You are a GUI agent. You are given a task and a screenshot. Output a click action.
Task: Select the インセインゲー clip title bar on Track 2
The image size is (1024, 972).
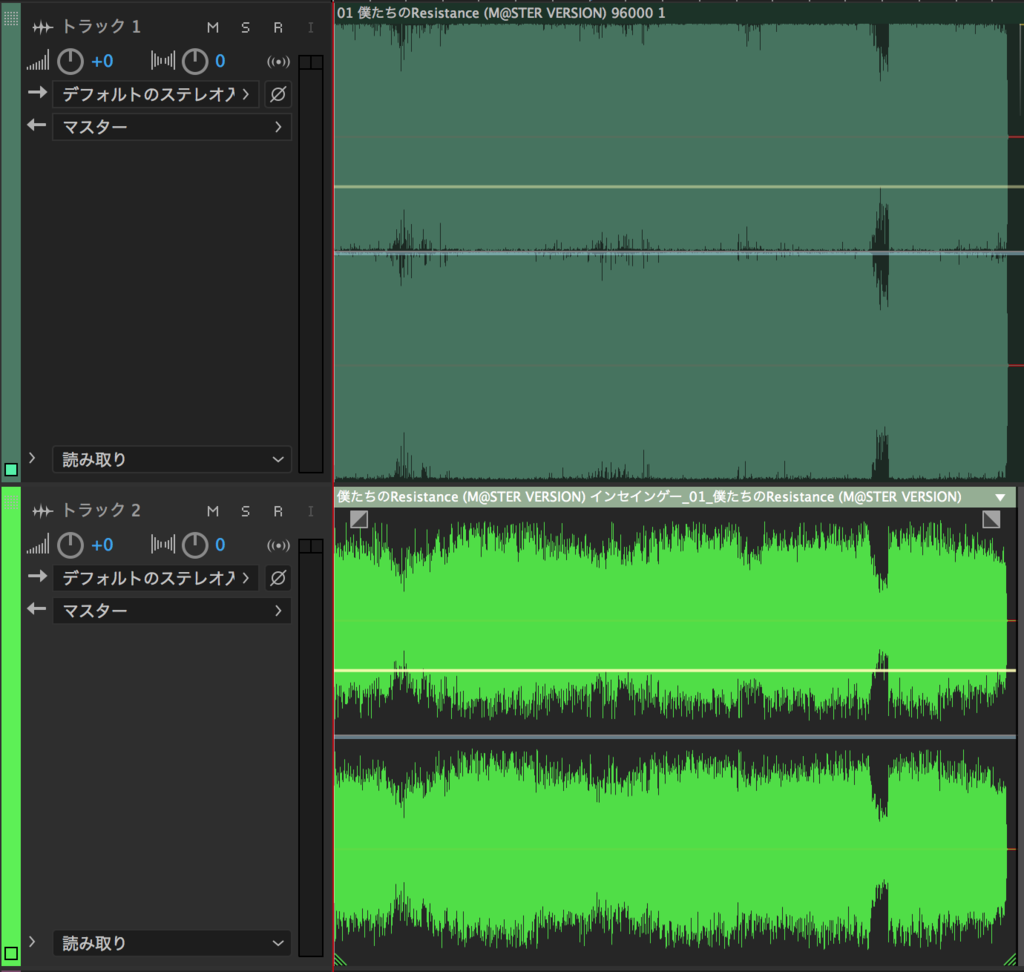(x=675, y=497)
